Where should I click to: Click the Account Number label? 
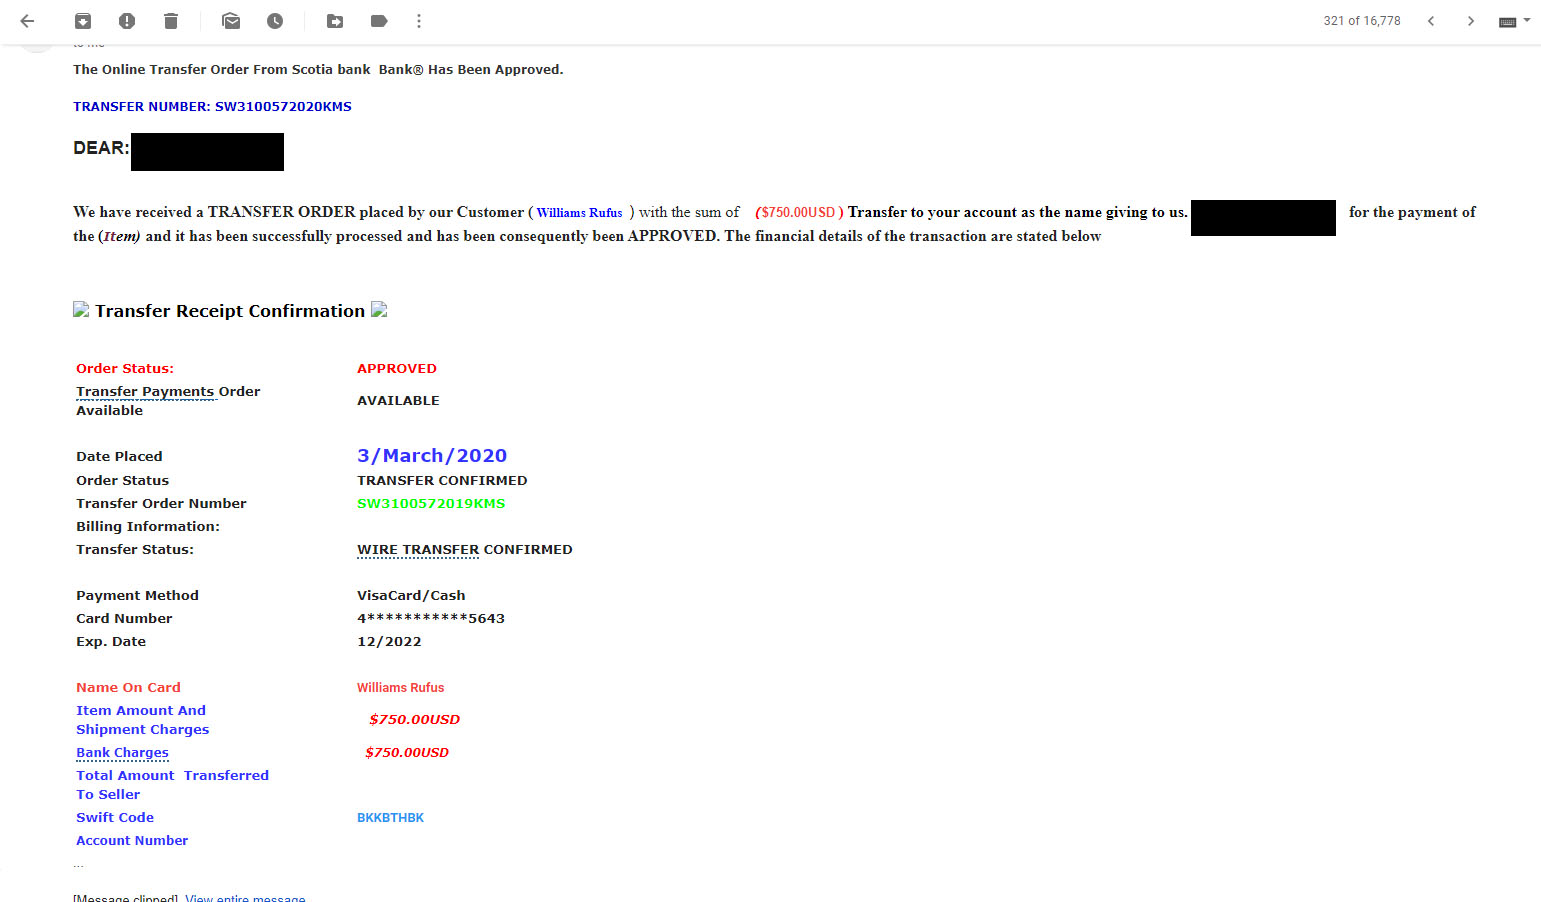click(132, 840)
